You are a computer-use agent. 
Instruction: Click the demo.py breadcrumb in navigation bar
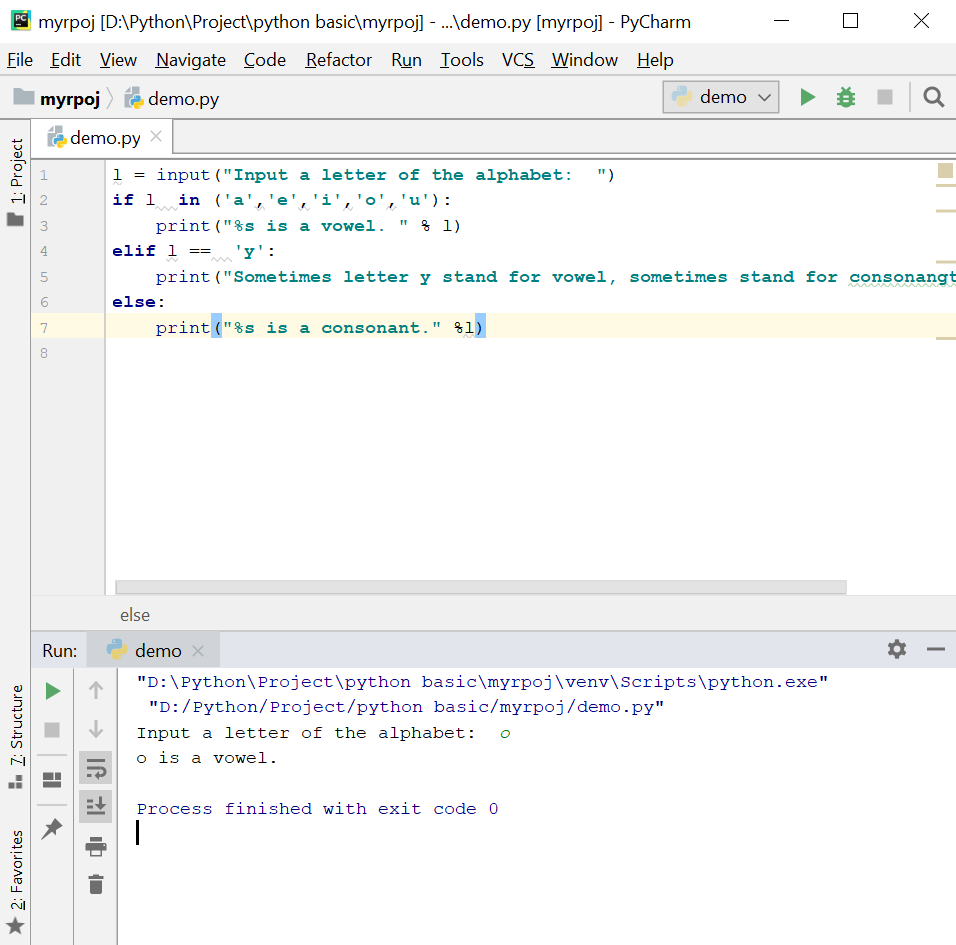click(172, 98)
